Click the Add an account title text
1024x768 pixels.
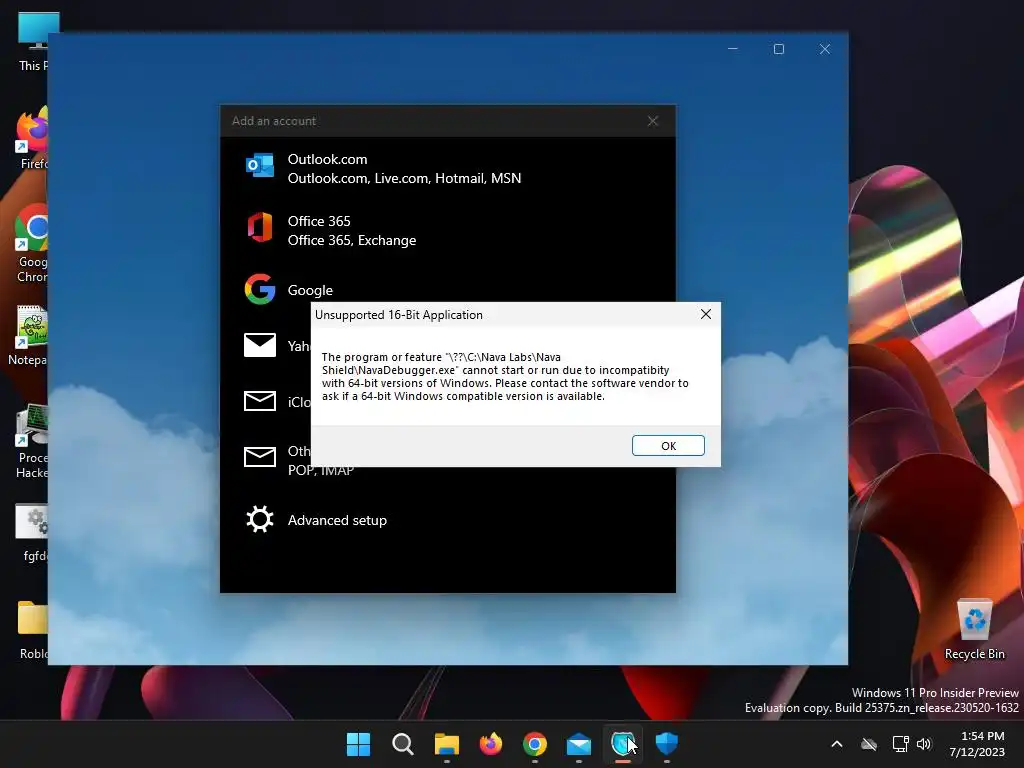pyautogui.click(x=274, y=121)
